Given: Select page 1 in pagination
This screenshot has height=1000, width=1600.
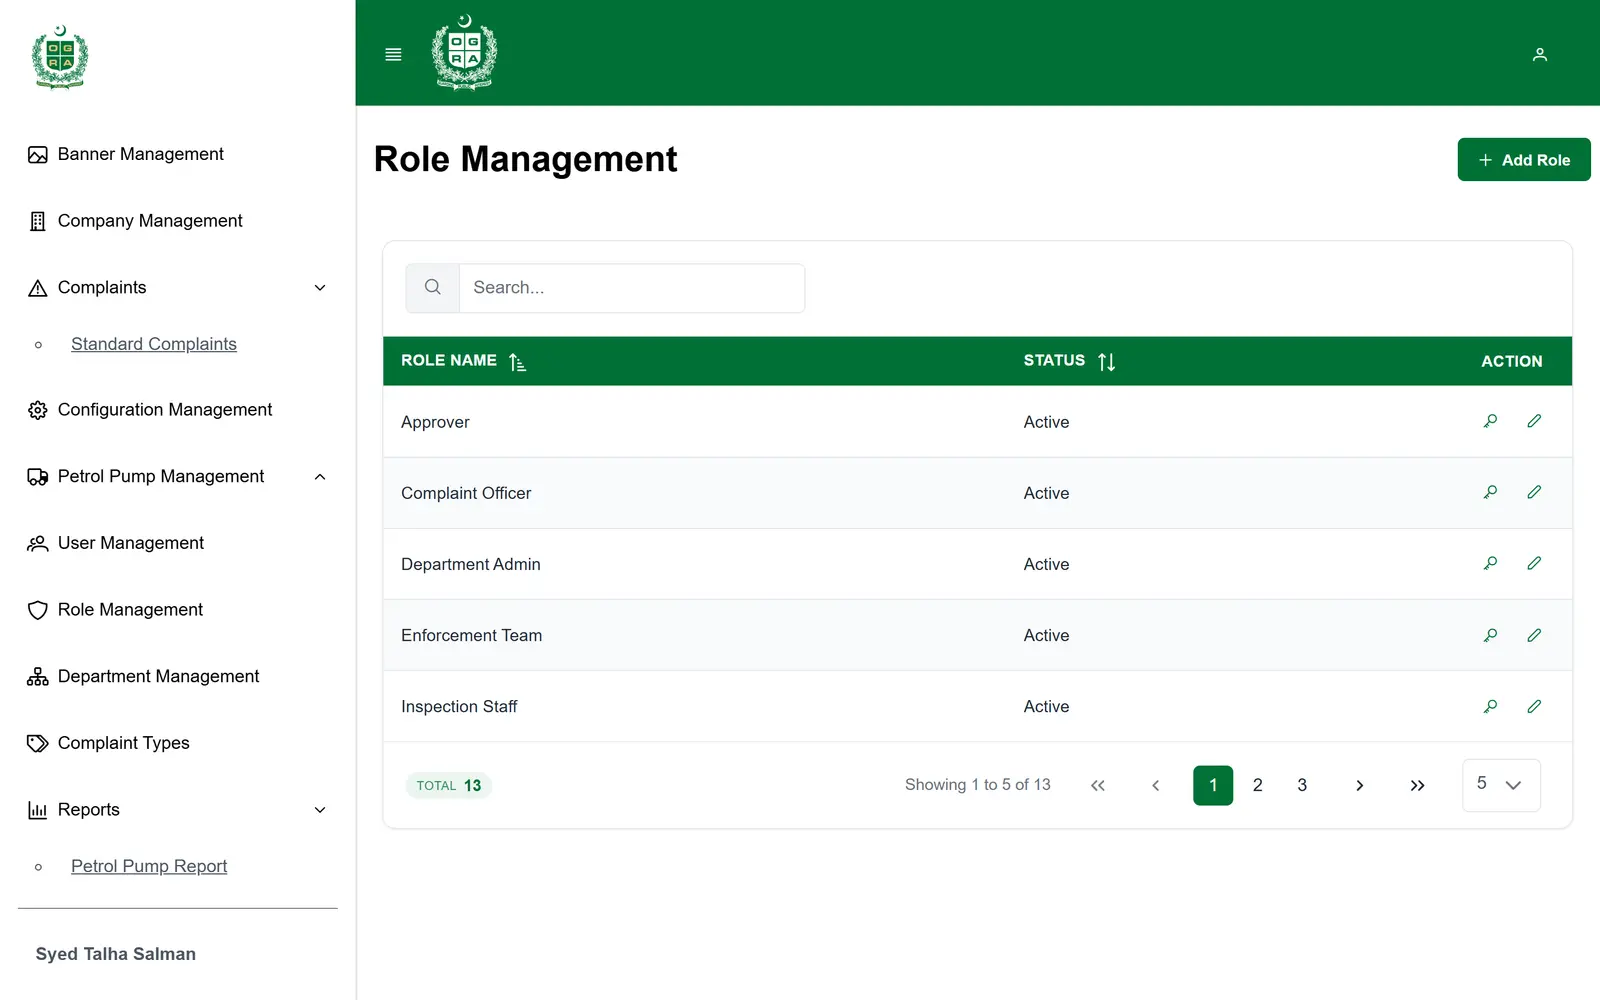Looking at the screenshot, I should pos(1213,785).
